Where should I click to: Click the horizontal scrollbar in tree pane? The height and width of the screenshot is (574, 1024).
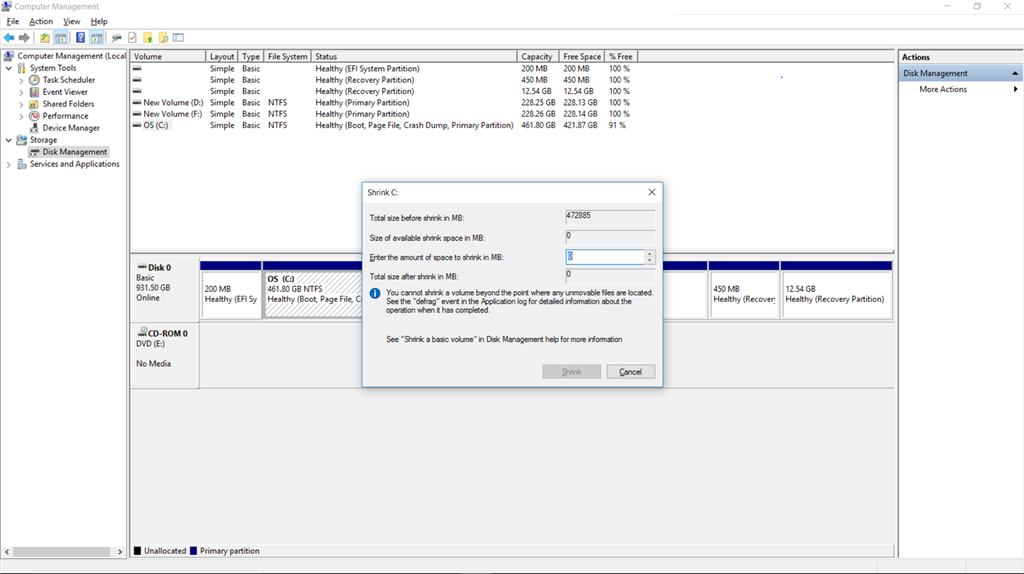pyautogui.click(x=63, y=552)
